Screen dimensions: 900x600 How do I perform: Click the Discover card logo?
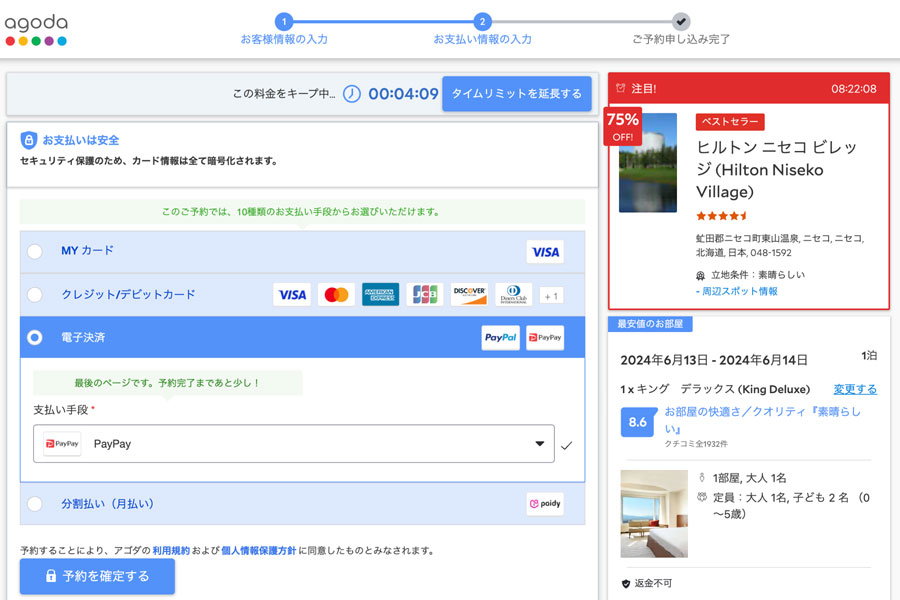tap(469, 295)
